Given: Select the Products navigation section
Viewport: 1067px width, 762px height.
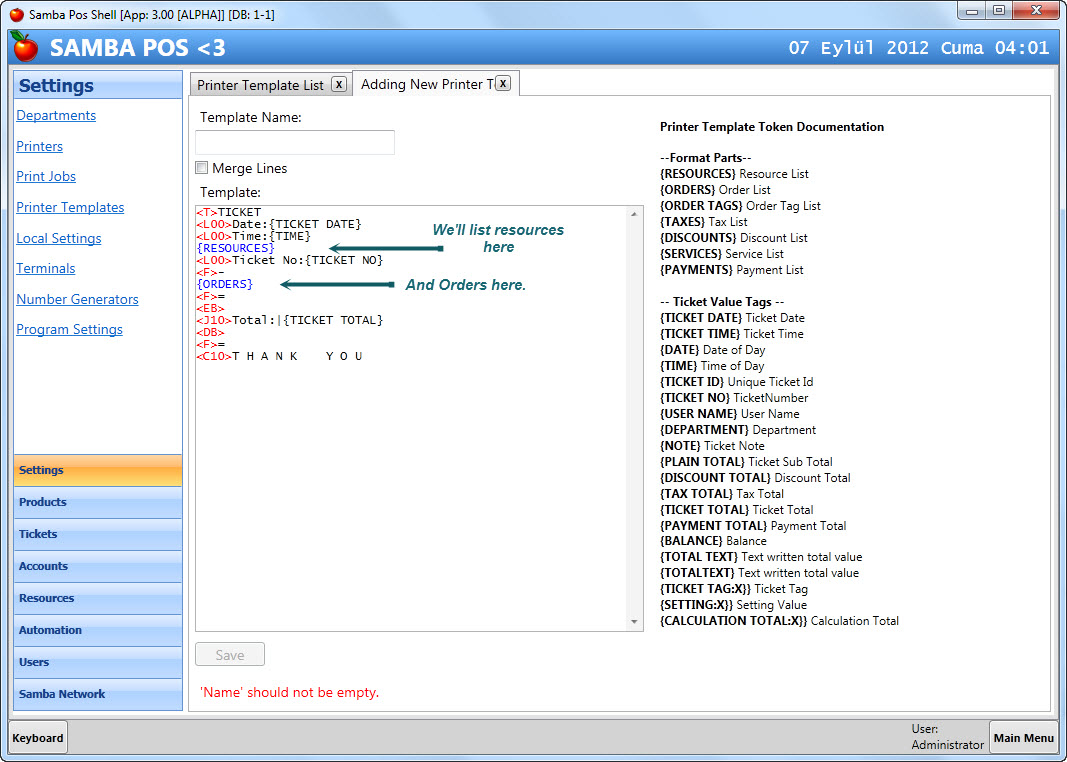Looking at the screenshot, I should (98, 502).
